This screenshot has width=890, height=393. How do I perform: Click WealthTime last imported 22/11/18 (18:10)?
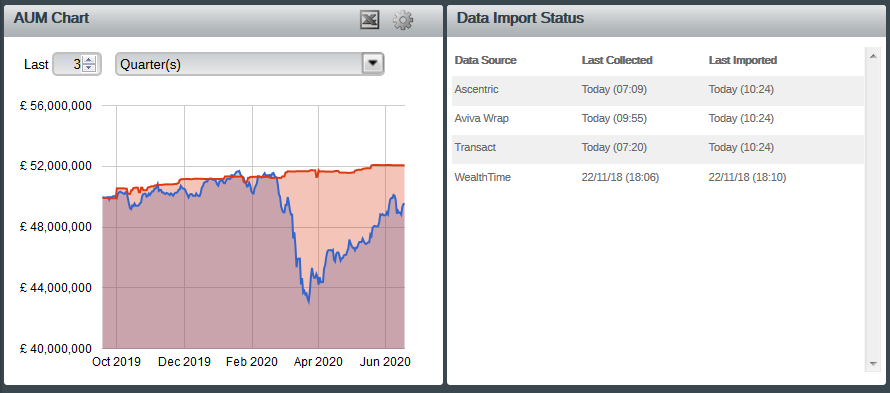748,178
